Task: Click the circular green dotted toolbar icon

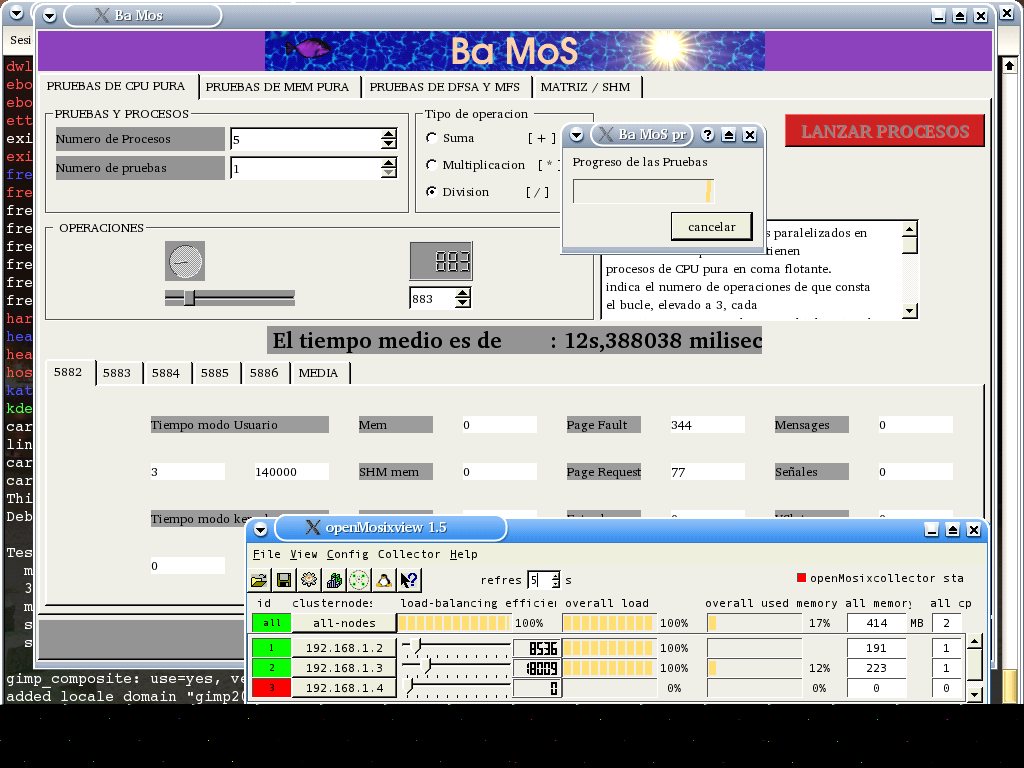Action: tap(358, 580)
